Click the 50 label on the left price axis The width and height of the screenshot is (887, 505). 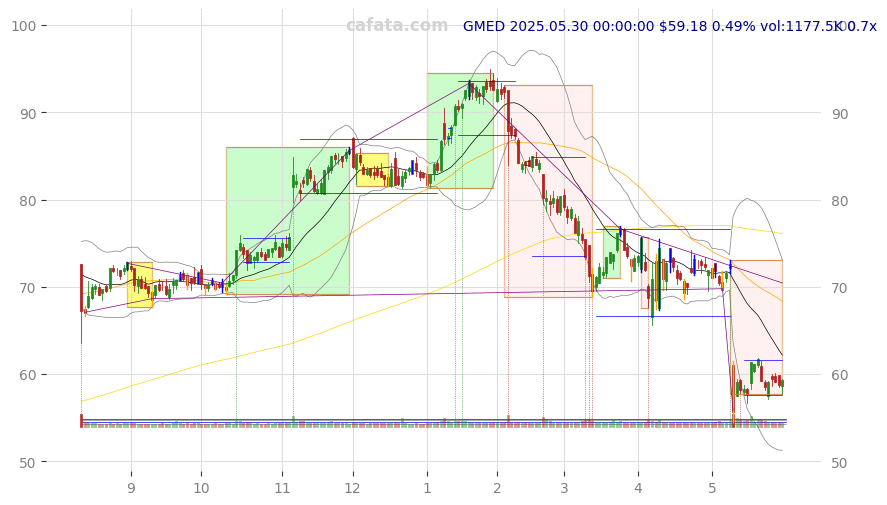point(27,463)
